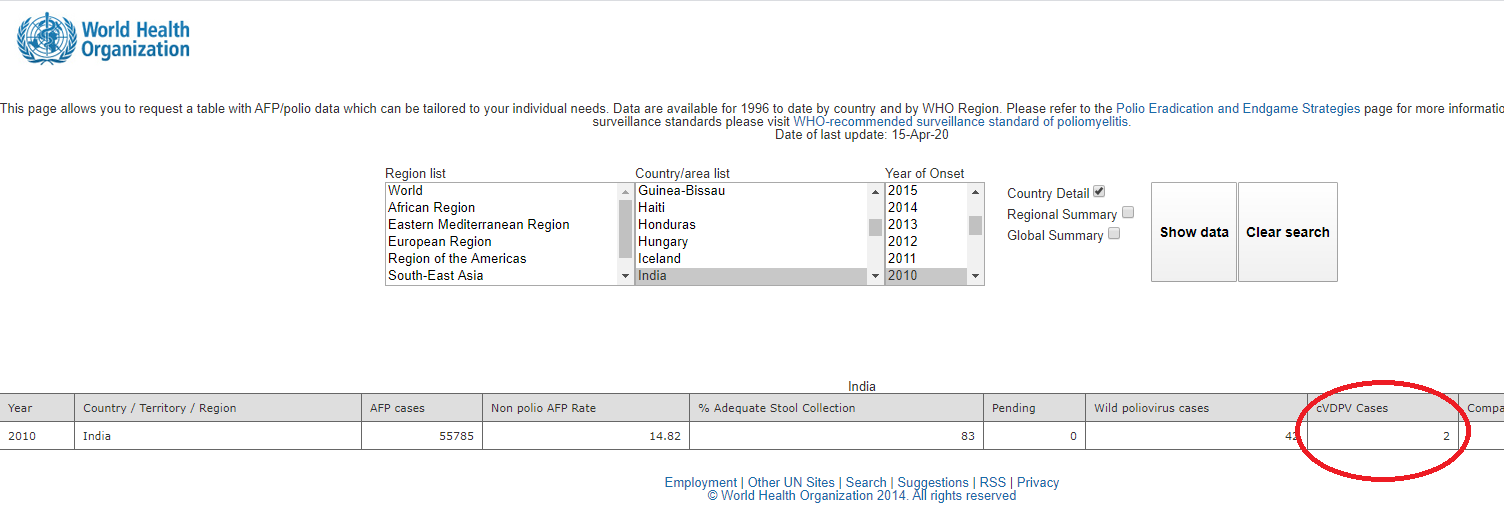
Task: Enable the Global Summary checkbox
Action: (1114, 234)
